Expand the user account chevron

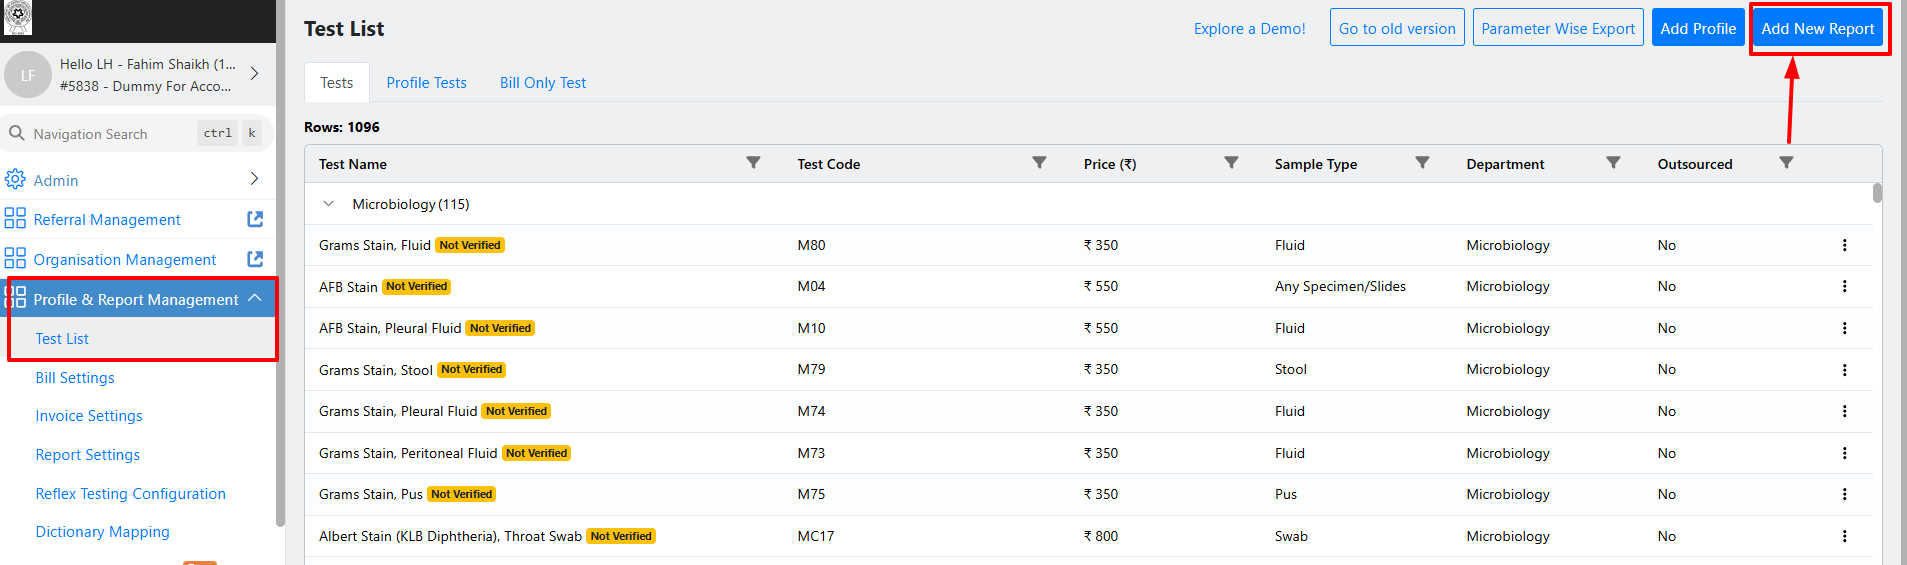(x=254, y=74)
